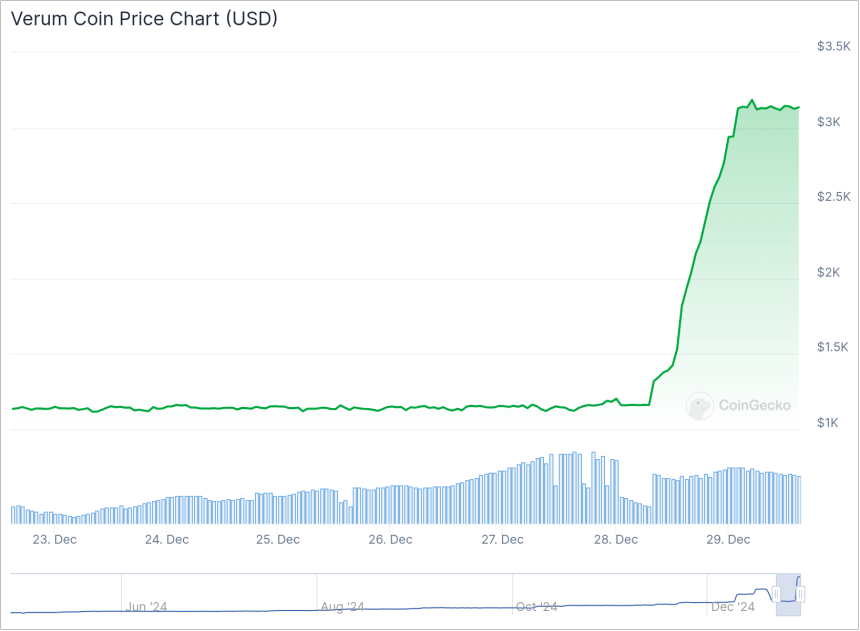This screenshot has width=860, height=631.
Task: Click the CoinGecko logo watermark
Action: click(x=739, y=405)
